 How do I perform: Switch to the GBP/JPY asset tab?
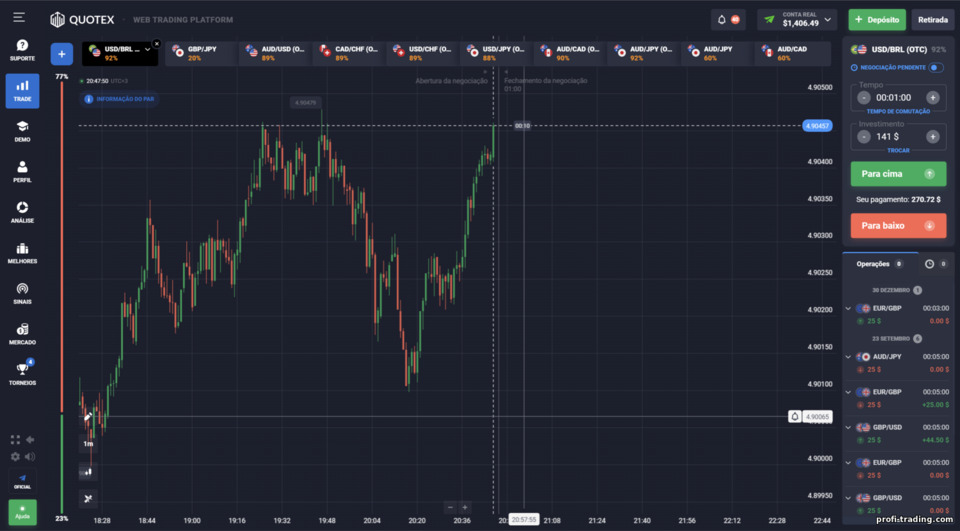point(201,53)
